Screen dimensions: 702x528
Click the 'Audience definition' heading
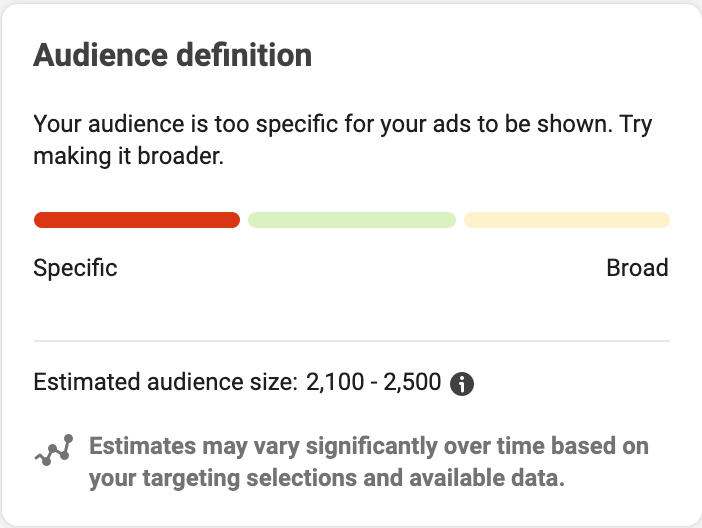tap(172, 55)
